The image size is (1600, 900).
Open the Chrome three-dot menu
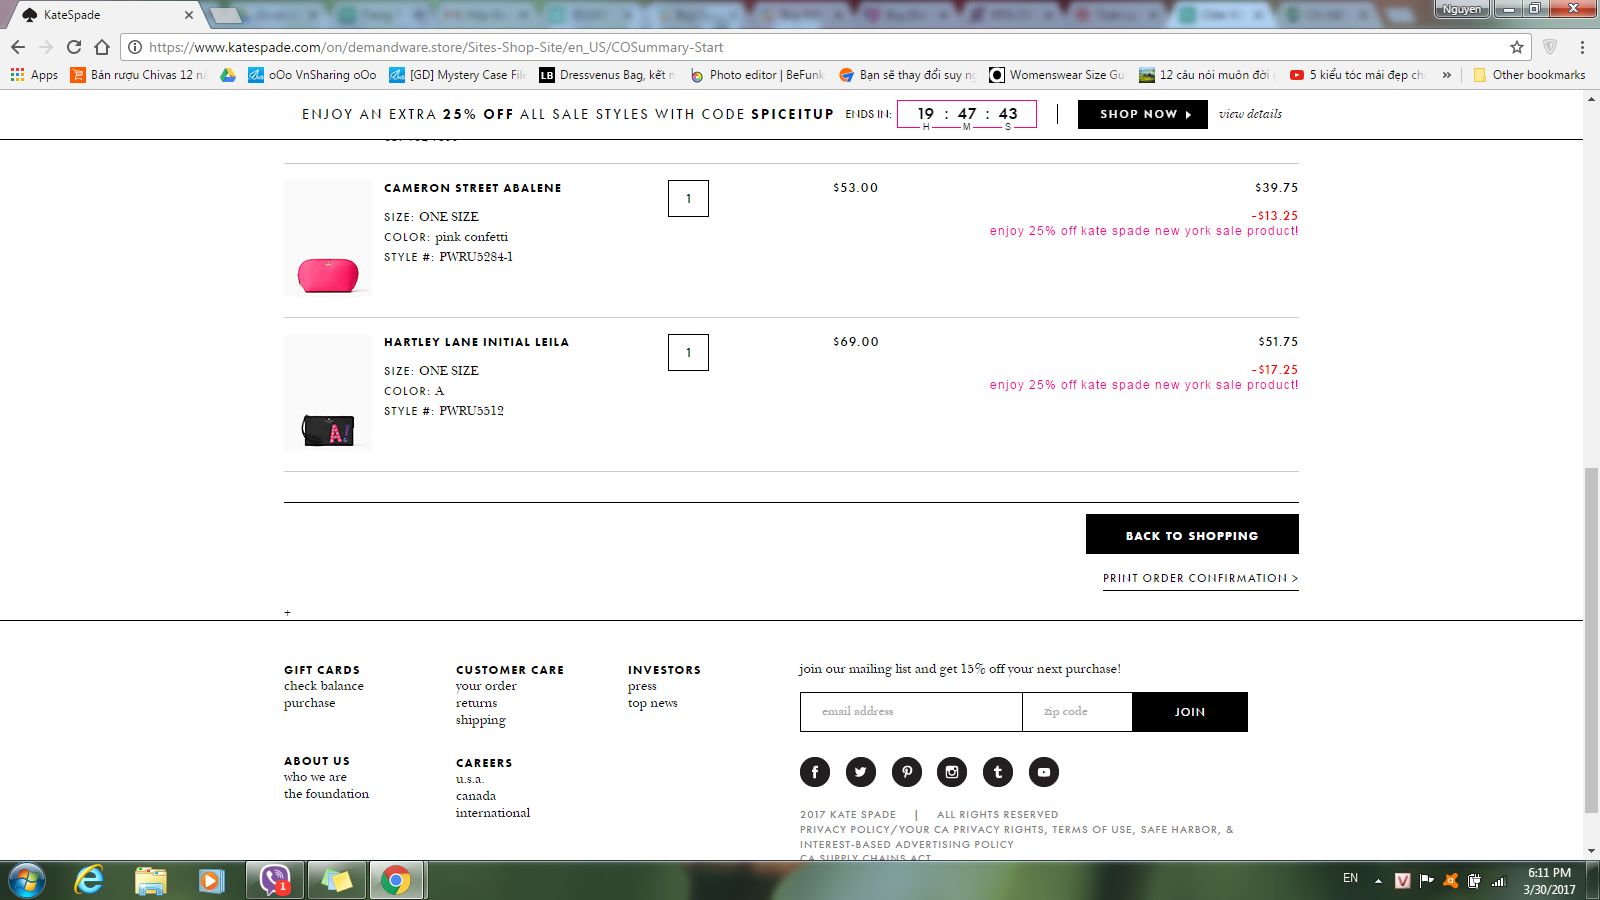point(1582,47)
